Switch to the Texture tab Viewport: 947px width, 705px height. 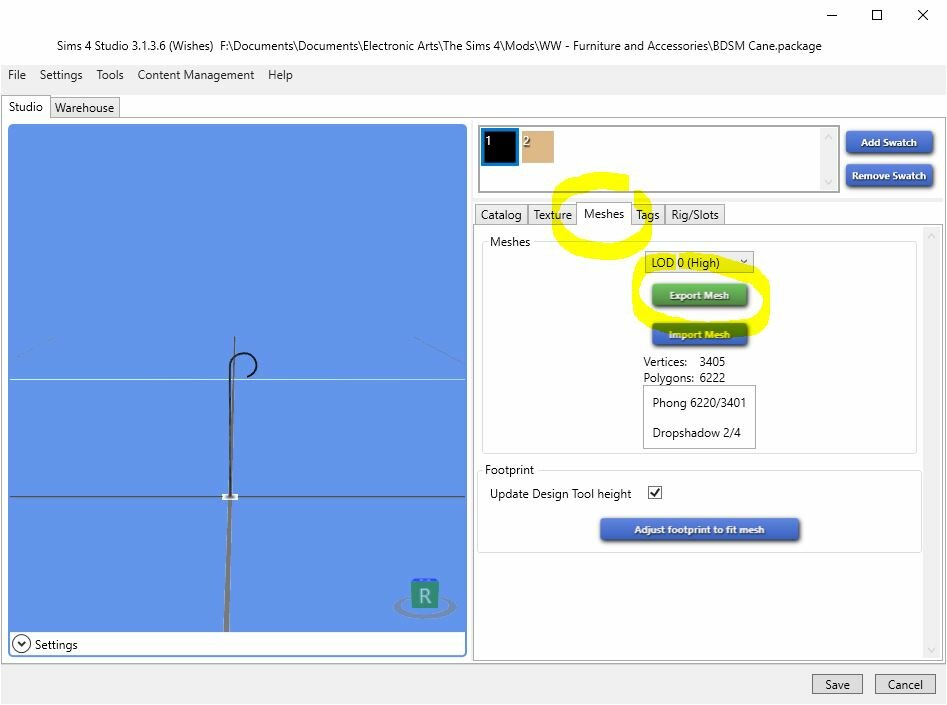click(x=552, y=214)
